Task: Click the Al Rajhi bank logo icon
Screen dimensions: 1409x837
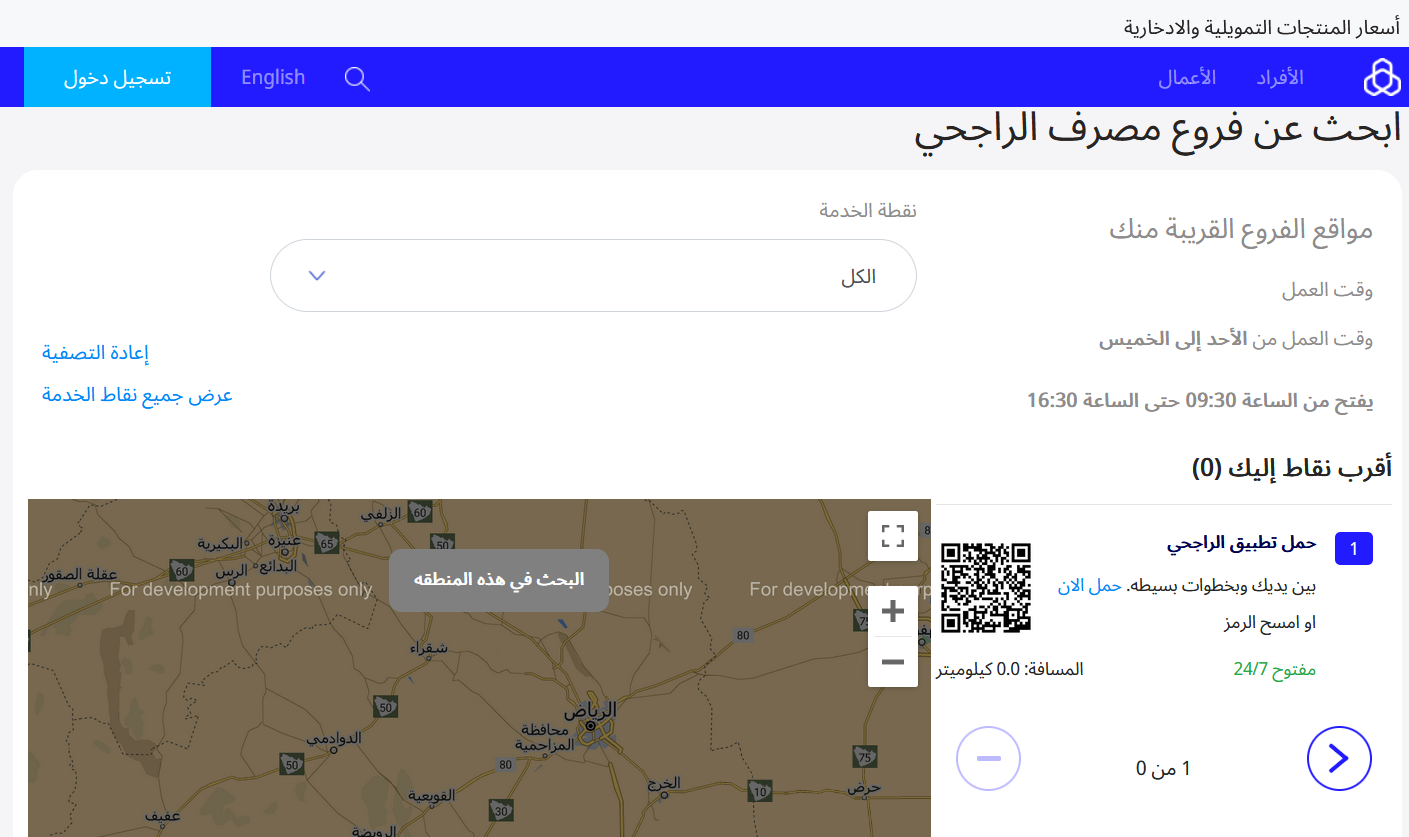Action: 1383,77
